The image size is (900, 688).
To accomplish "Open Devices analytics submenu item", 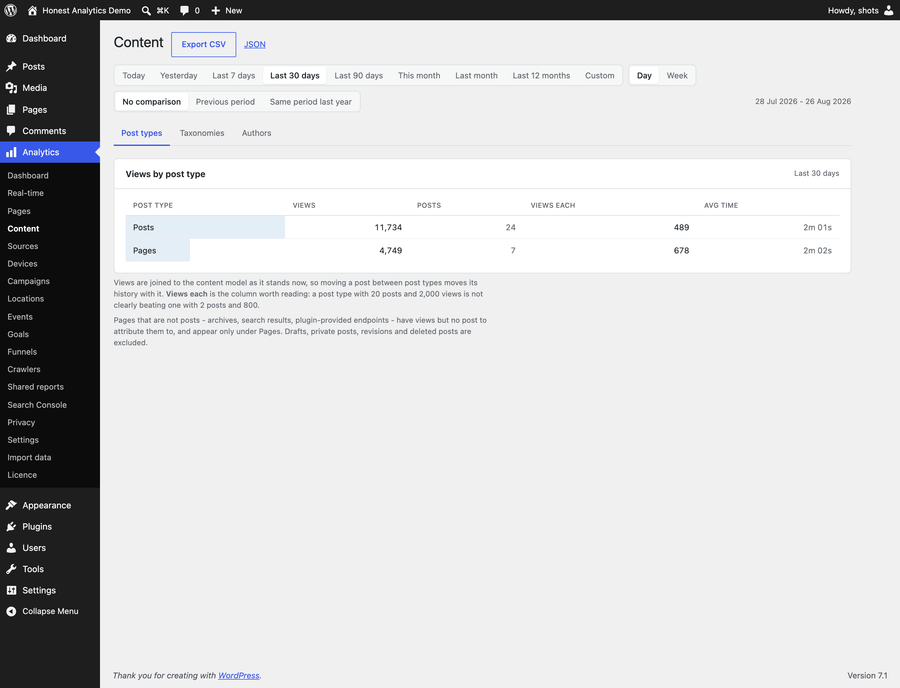I will tap(22, 263).
